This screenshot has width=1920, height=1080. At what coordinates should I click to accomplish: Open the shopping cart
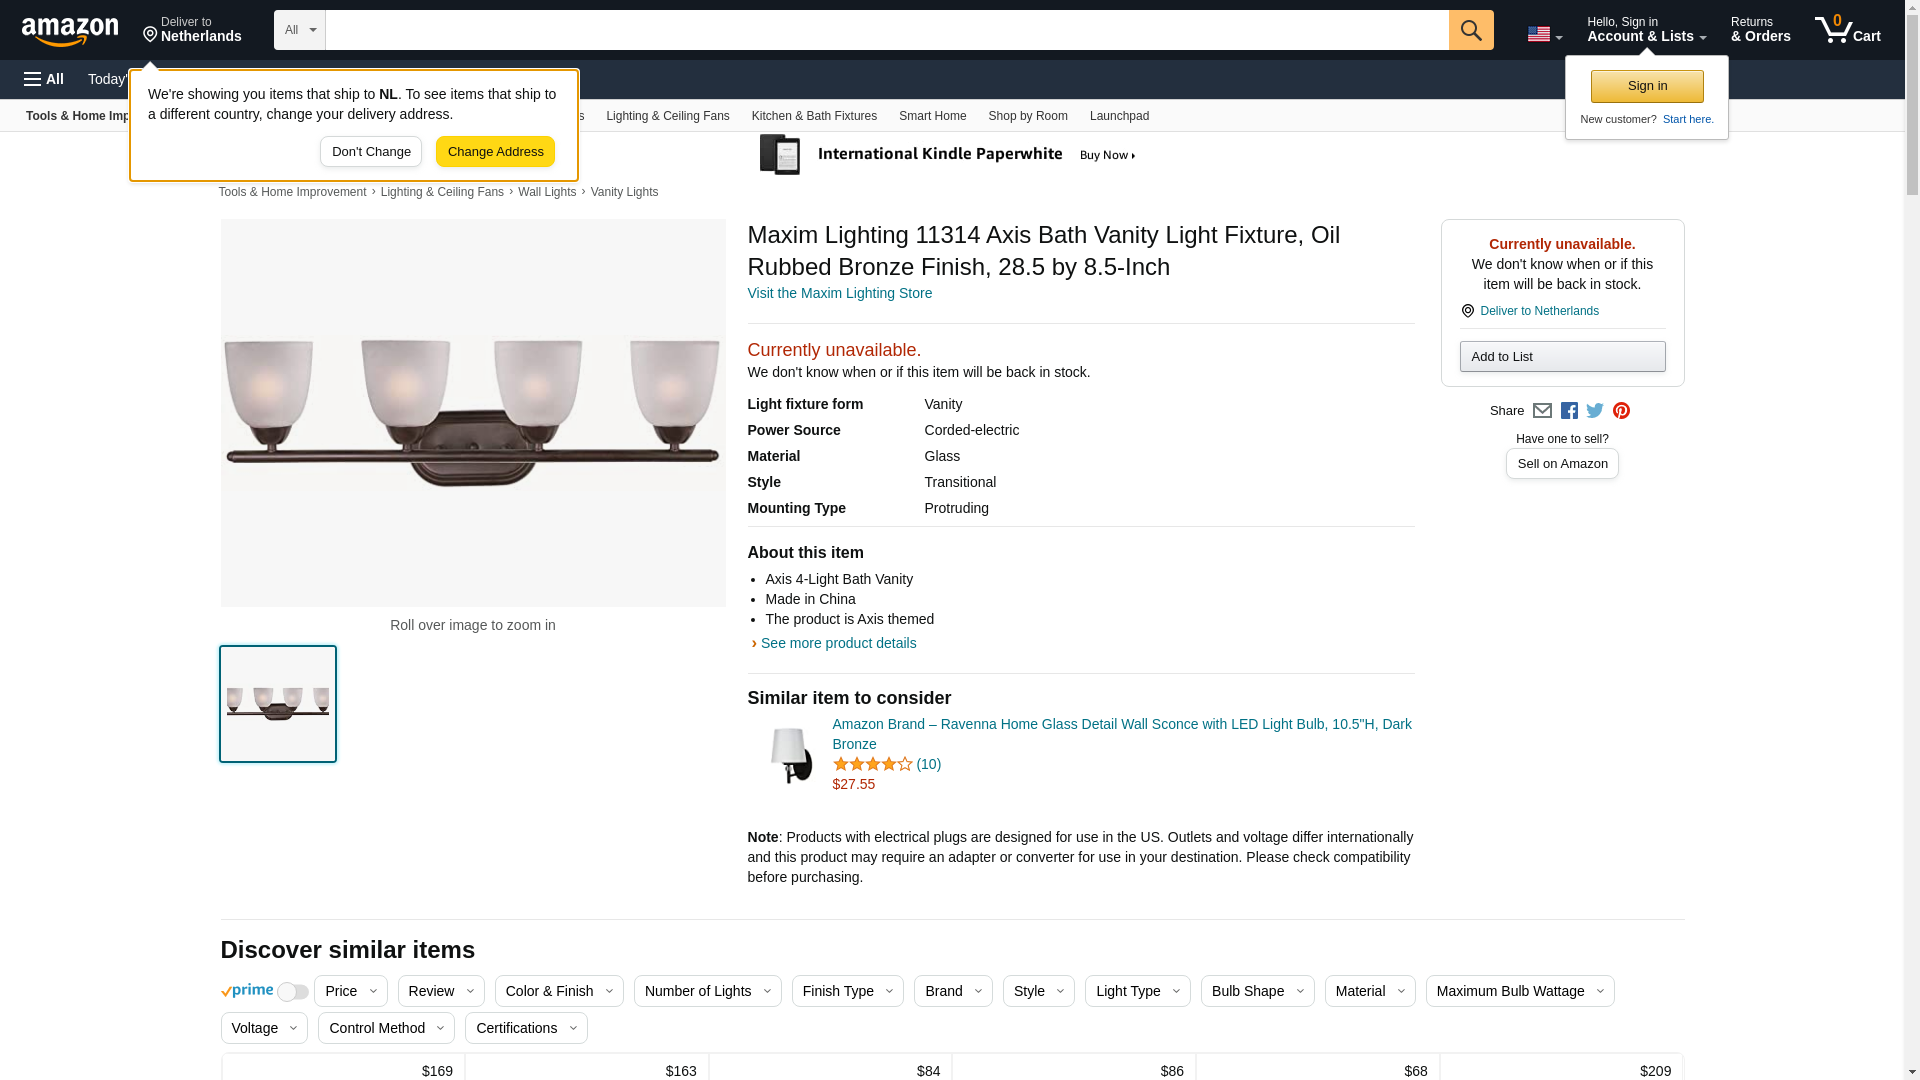1847,30
